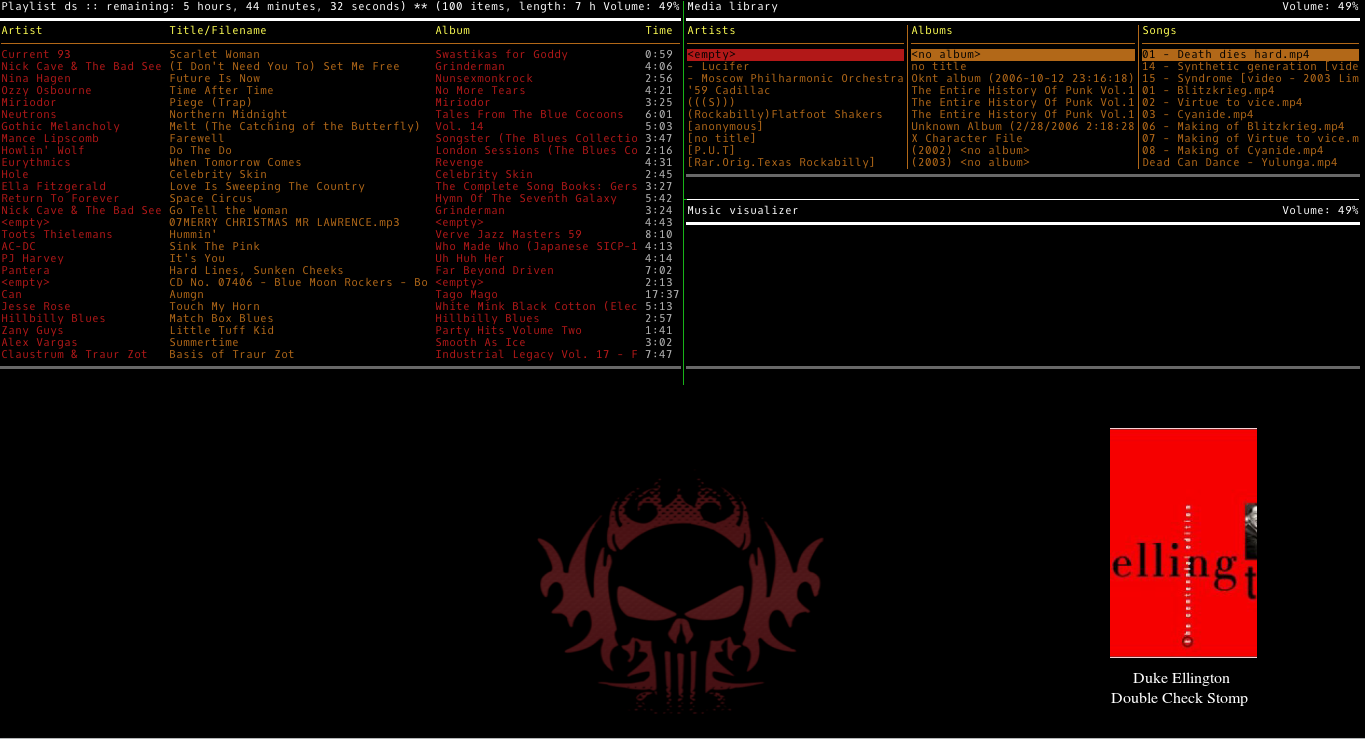1365x739 pixels.
Task: Select 'Oknt album (2006-10-12 23:16:18)'
Action: point(1023,79)
